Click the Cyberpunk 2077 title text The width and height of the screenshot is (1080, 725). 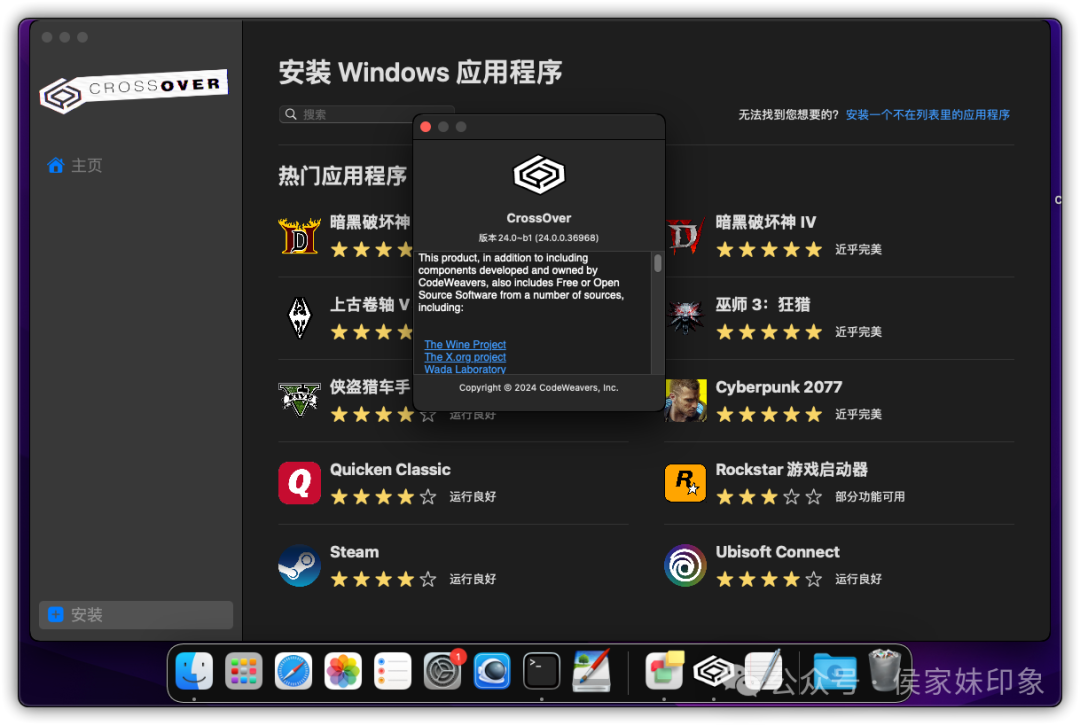[778, 387]
